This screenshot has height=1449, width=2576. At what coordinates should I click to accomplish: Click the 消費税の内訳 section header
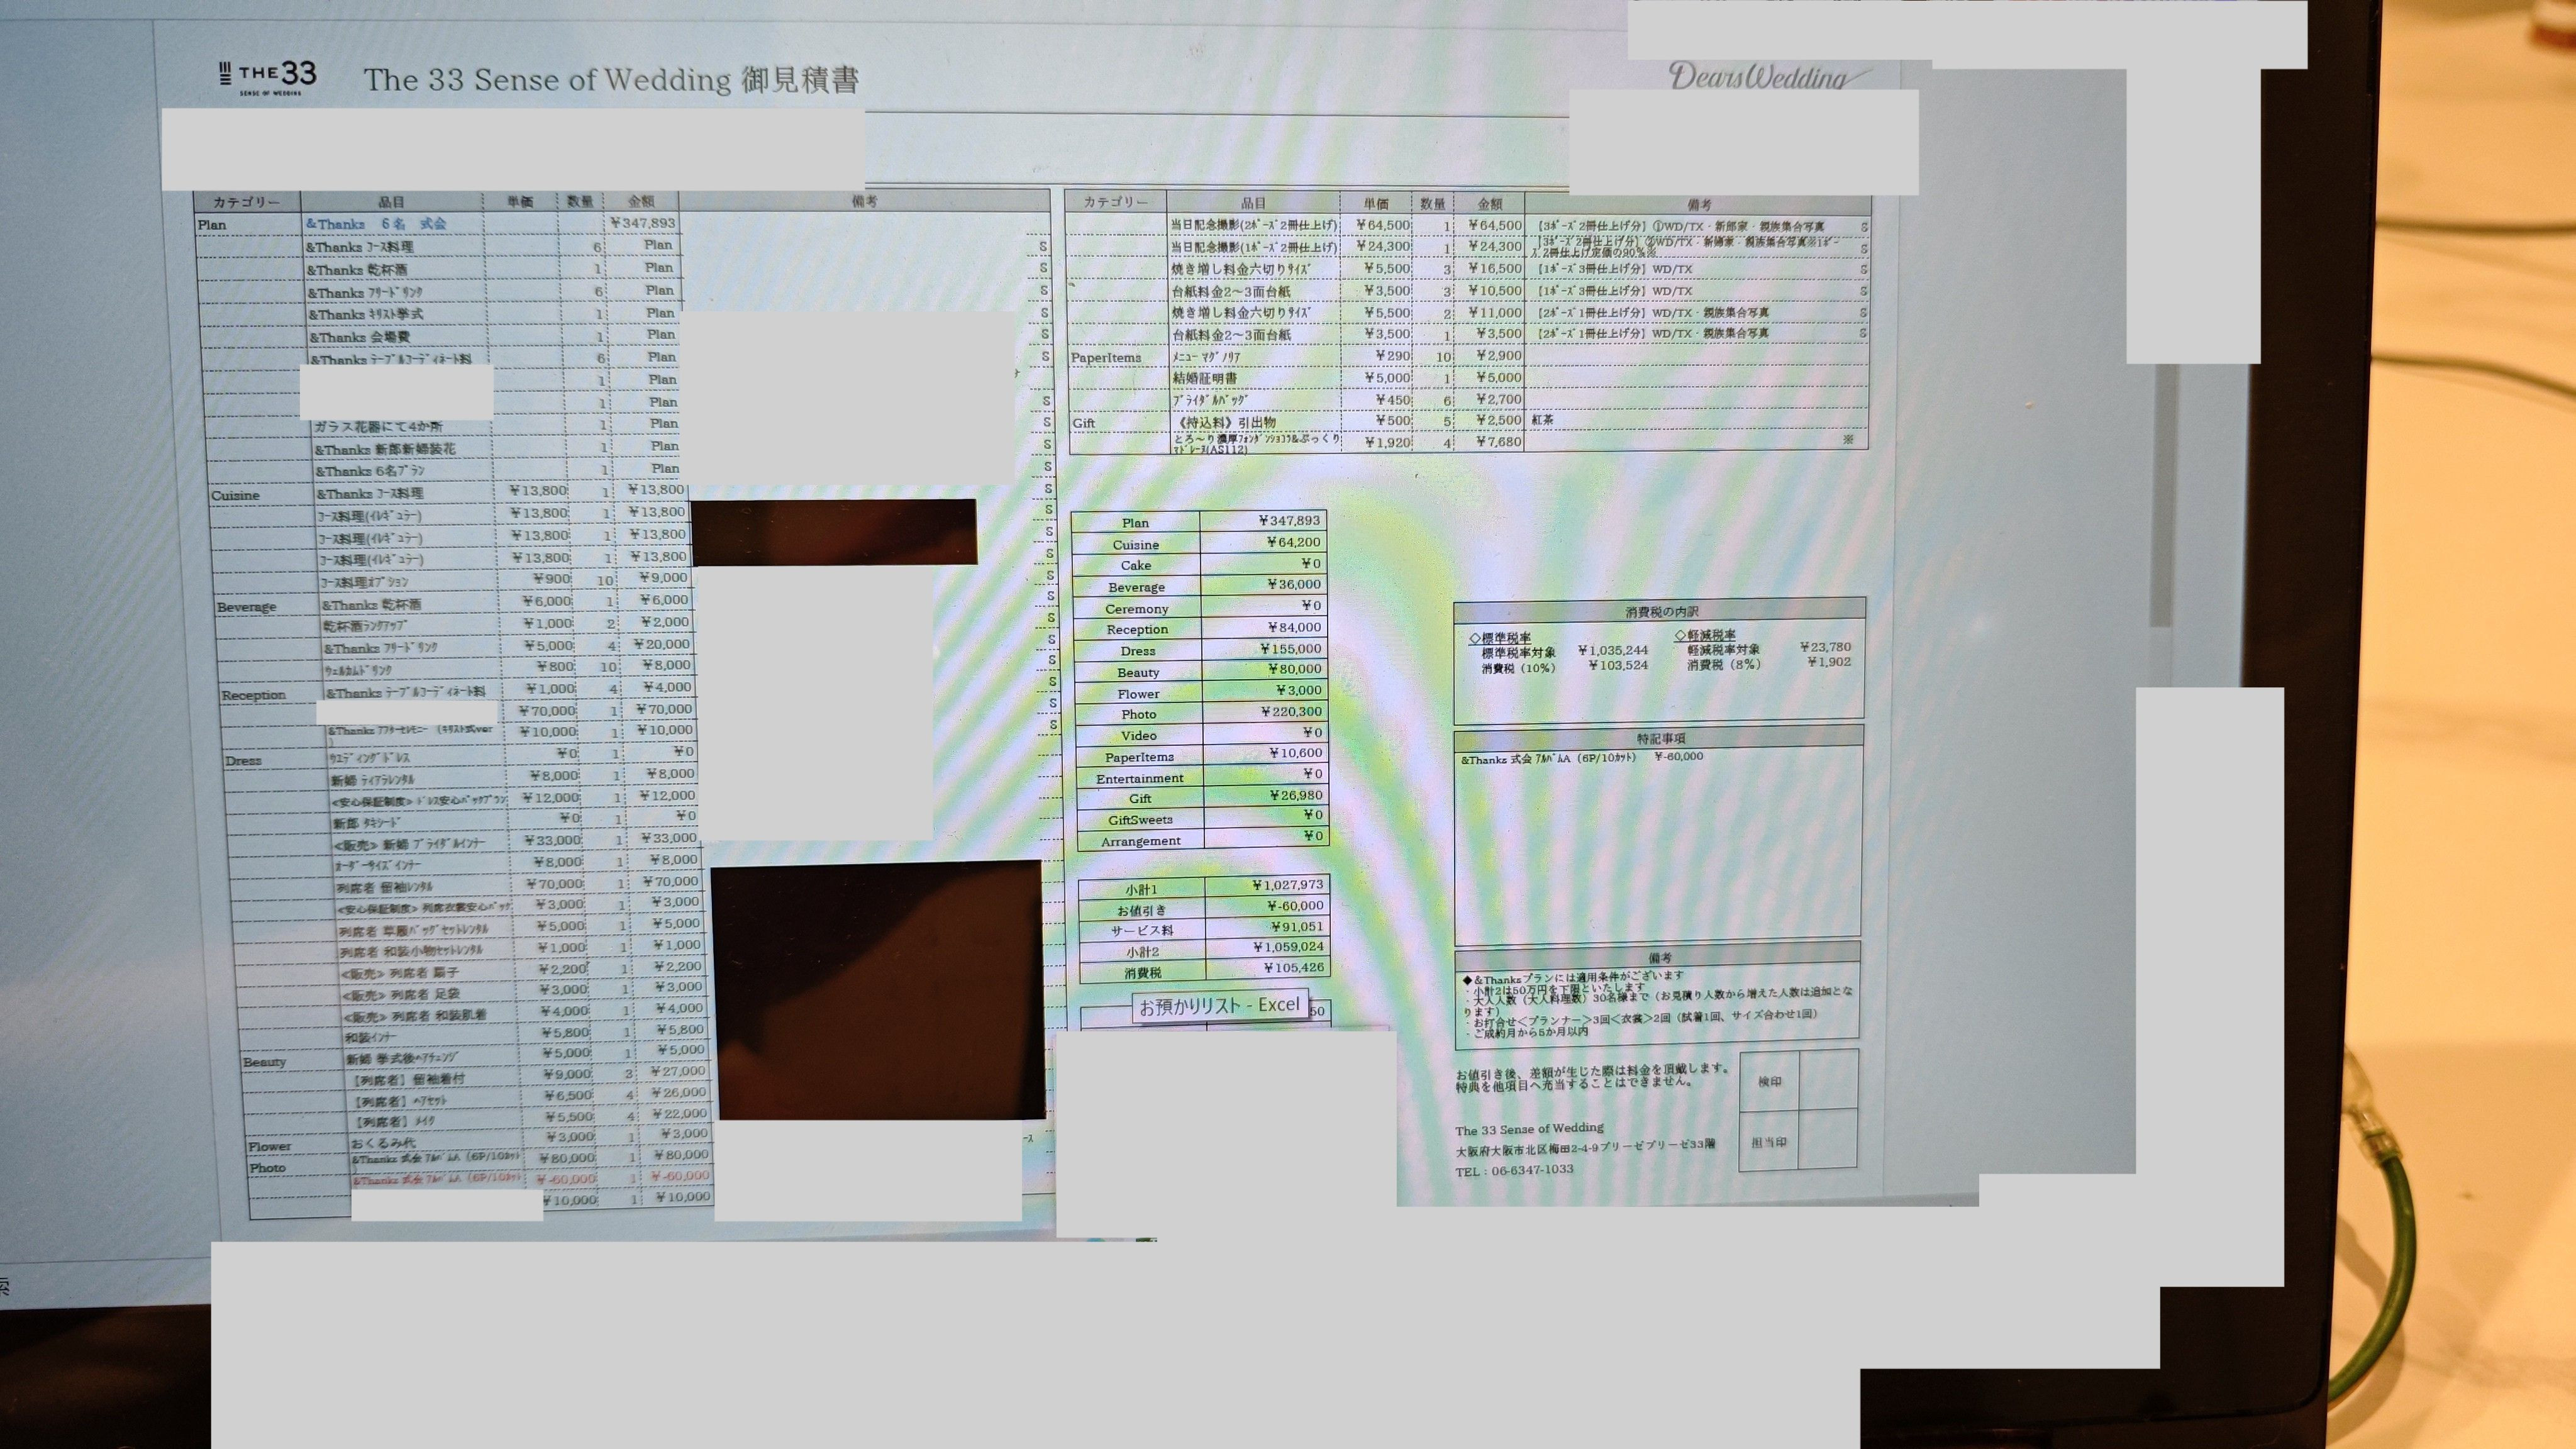point(1662,611)
